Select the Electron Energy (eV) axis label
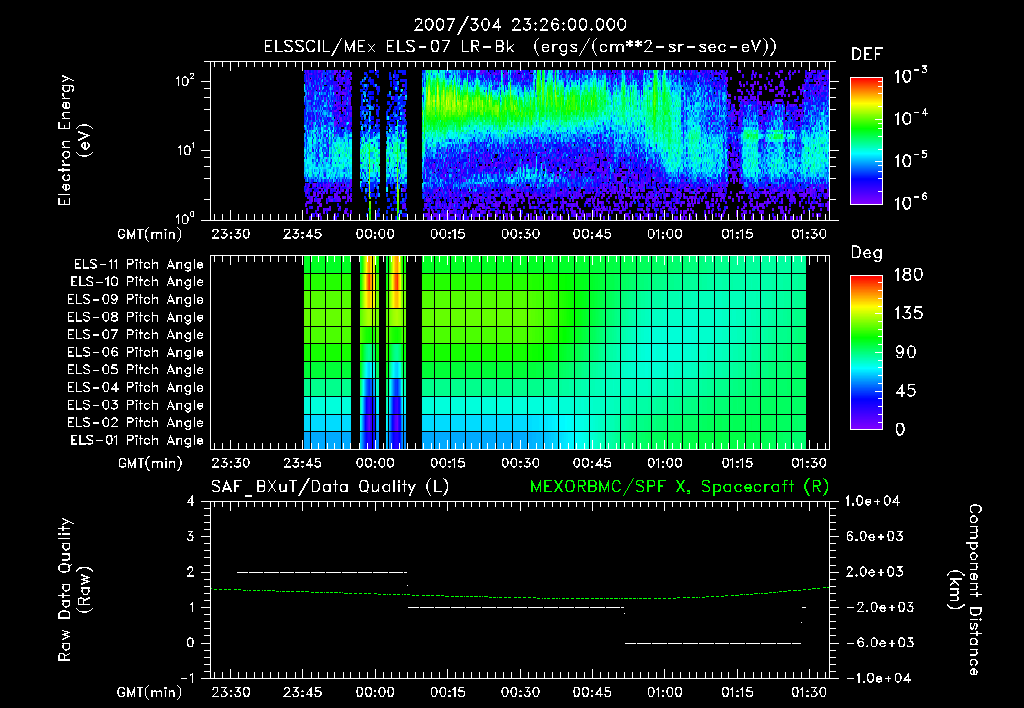The height and width of the screenshot is (708, 1024). click(x=74, y=140)
